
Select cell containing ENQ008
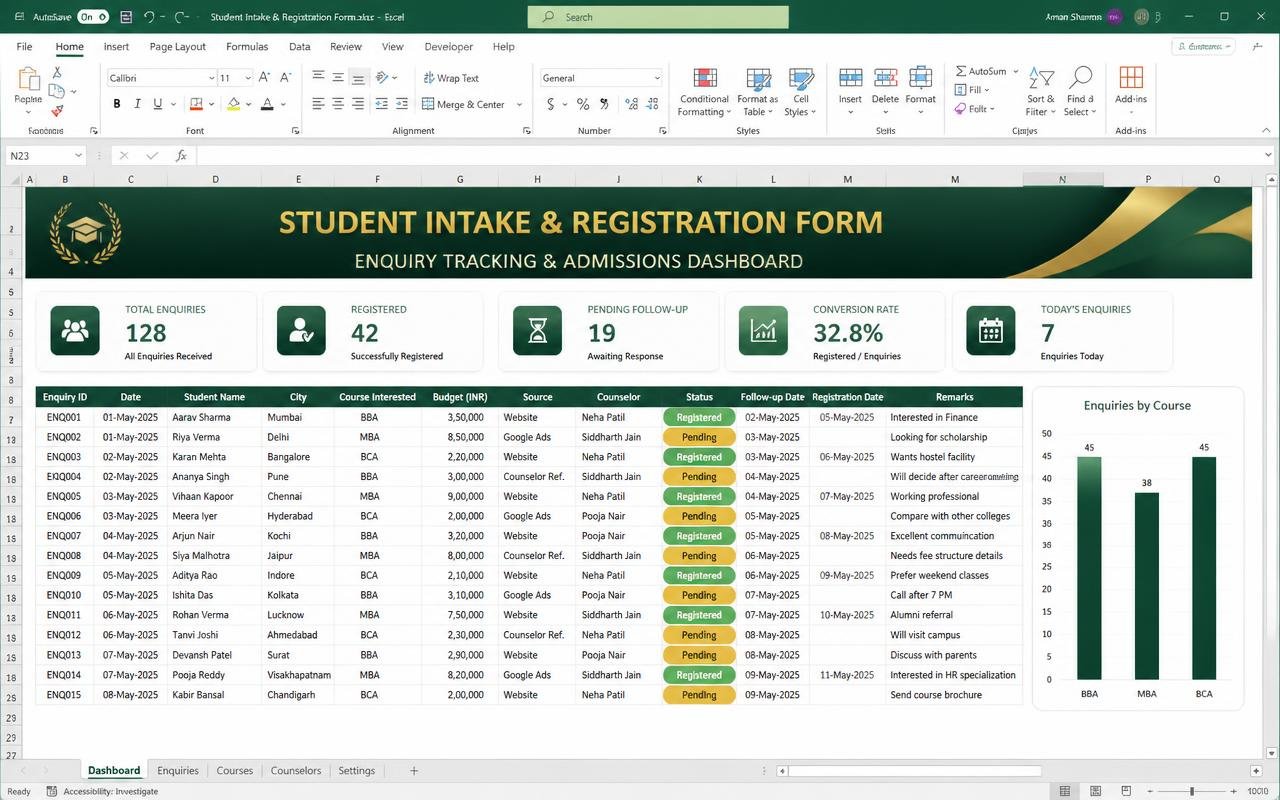pos(64,556)
